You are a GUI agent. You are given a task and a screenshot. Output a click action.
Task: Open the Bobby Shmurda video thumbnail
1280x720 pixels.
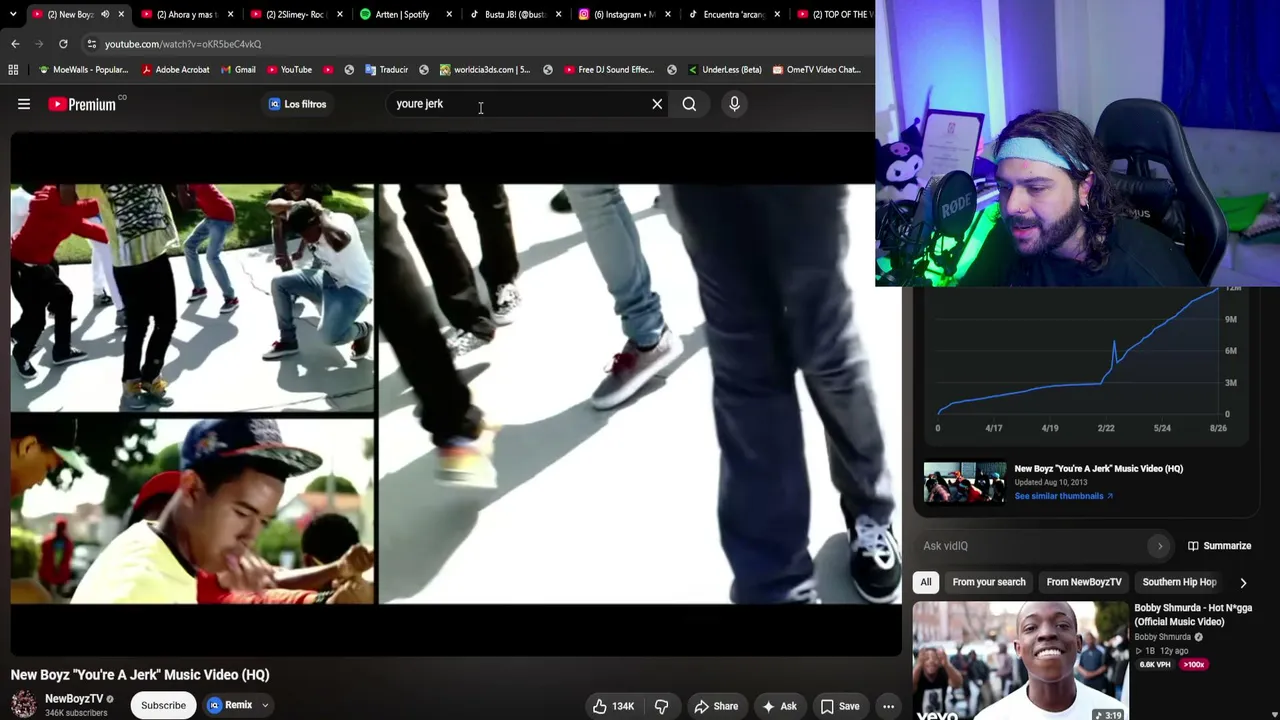point(1020,661)
